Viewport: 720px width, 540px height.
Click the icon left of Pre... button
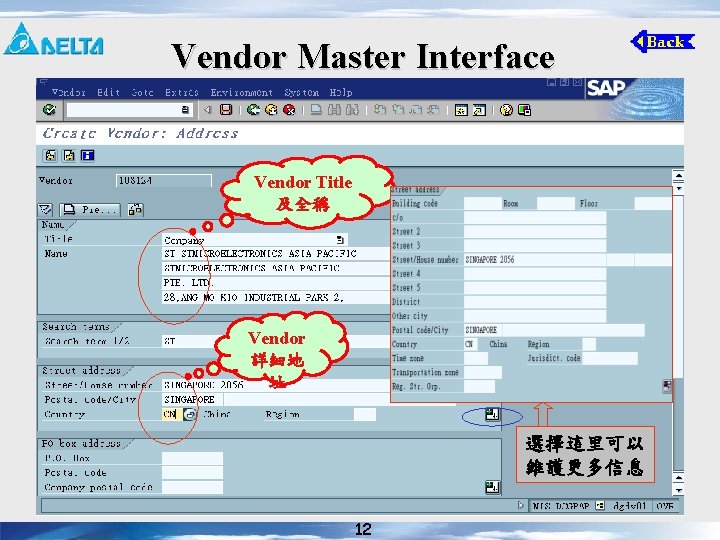[x=45, y=210]
